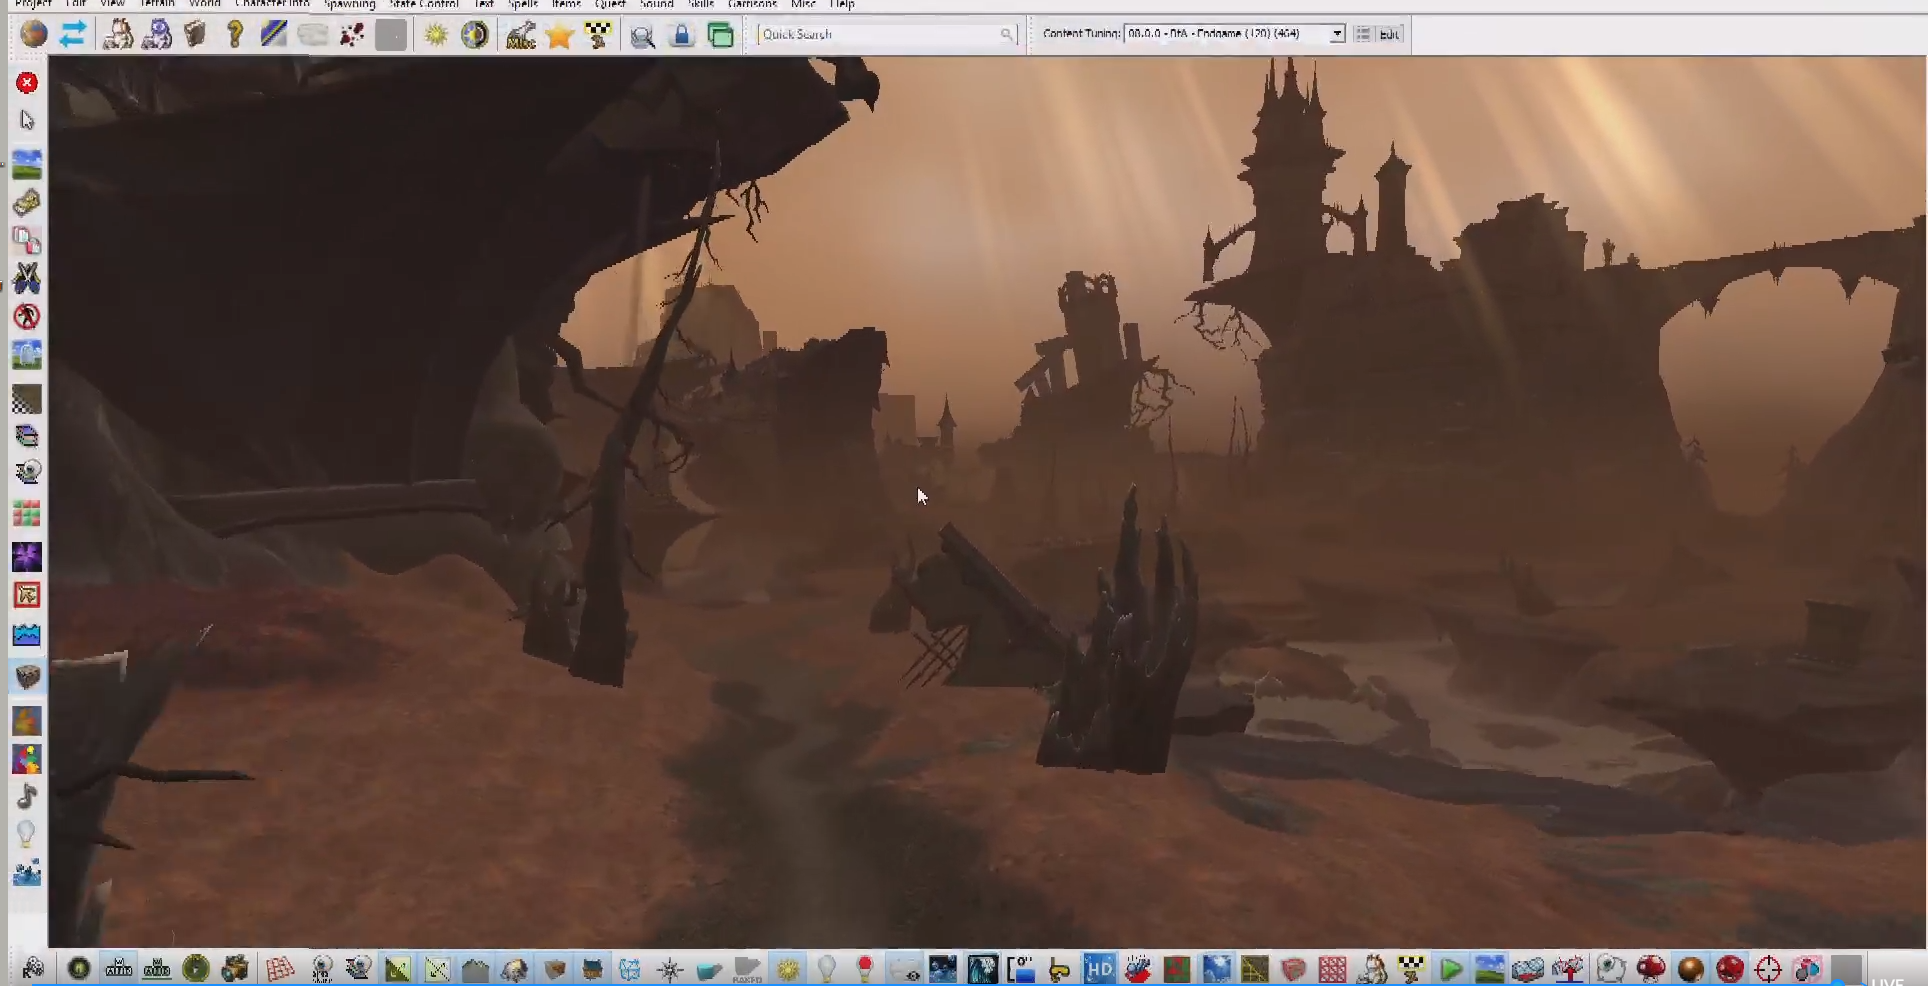Click the red X icon in left sidebar
This screenshot has width=1928, height=986.
27,83
